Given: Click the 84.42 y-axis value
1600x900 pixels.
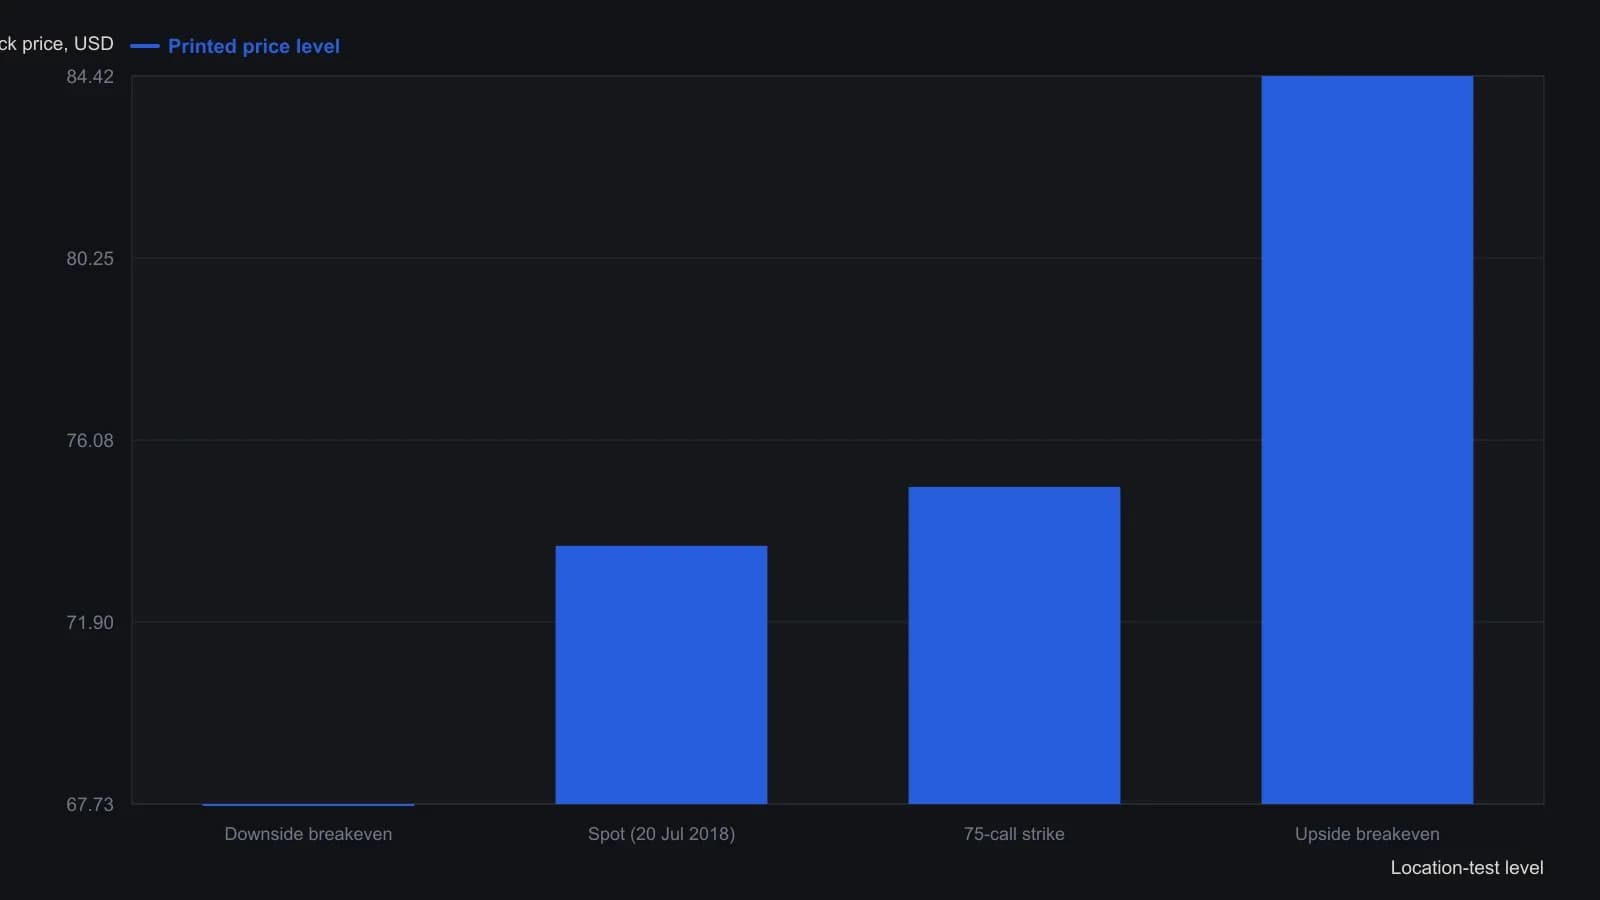Looking at the screenshot, I should tap(90, 77).
